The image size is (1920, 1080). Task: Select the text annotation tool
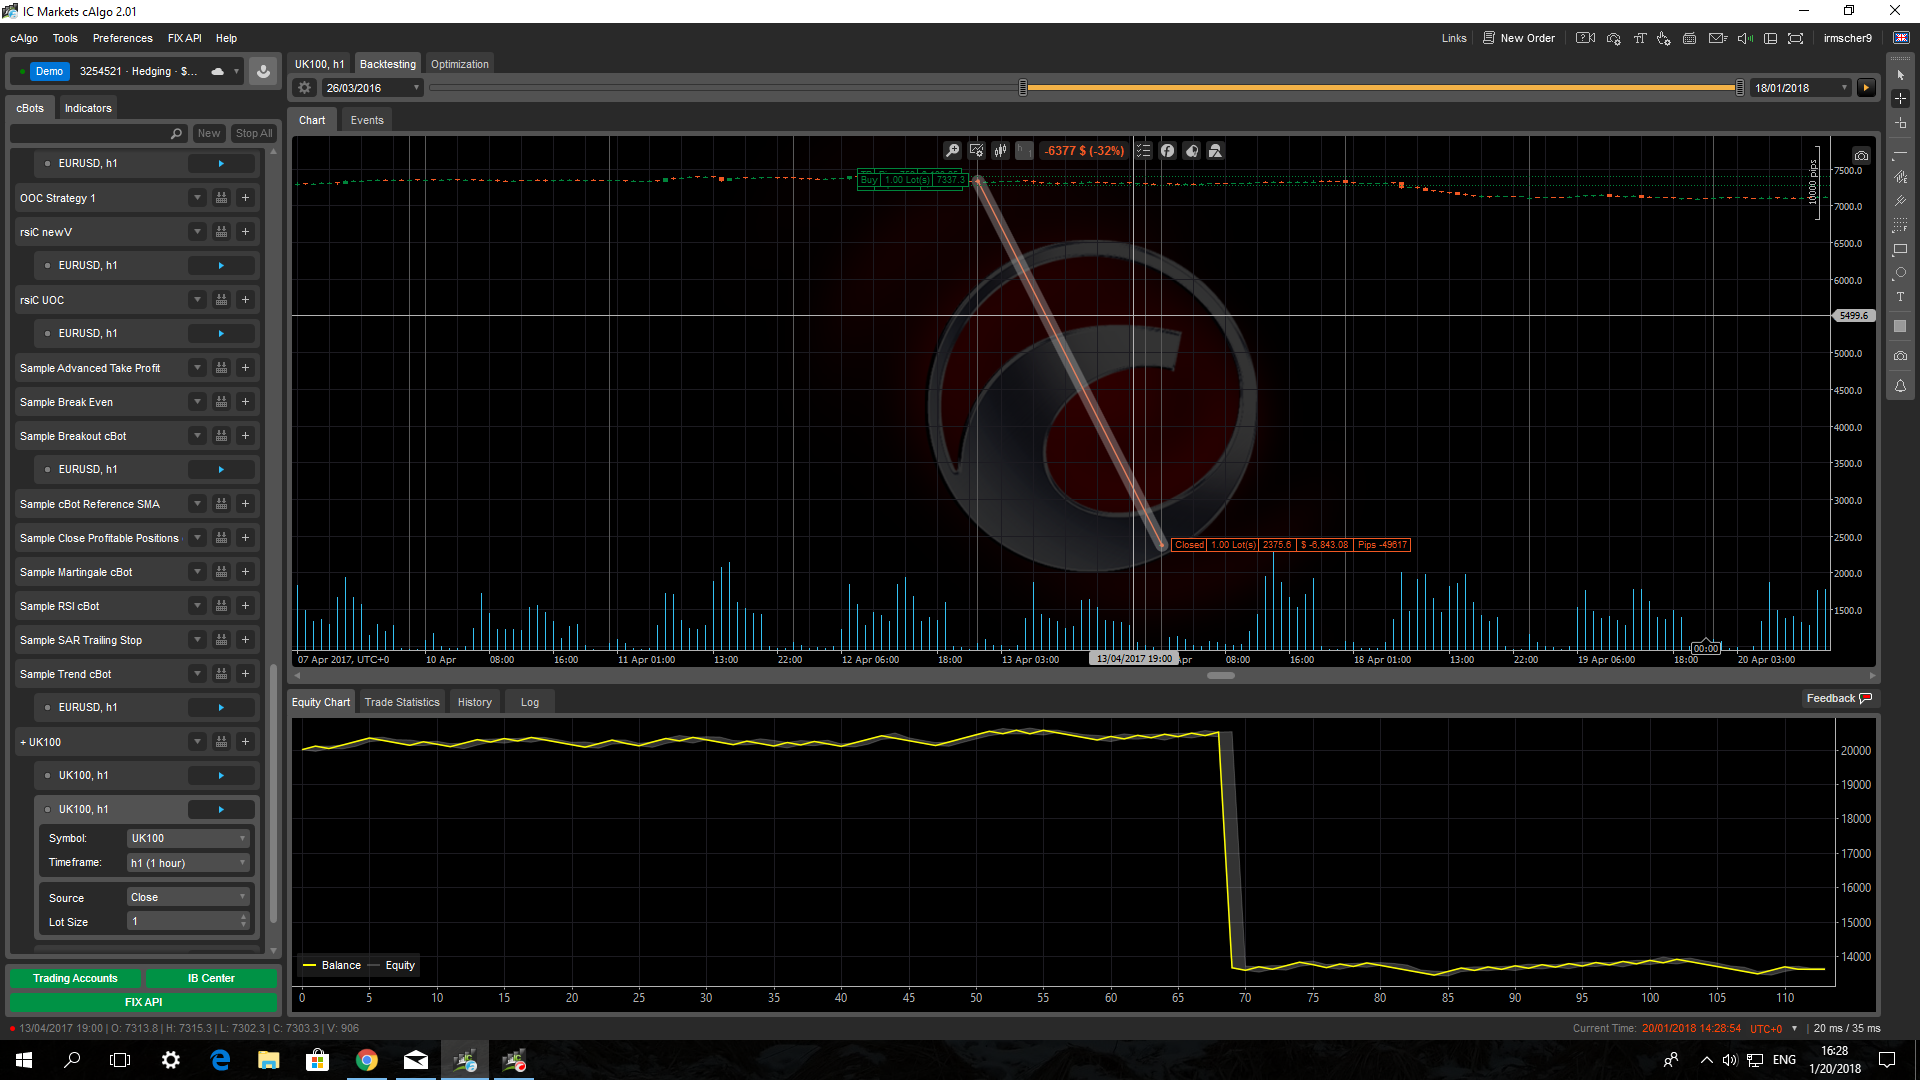click(1900, 297)
